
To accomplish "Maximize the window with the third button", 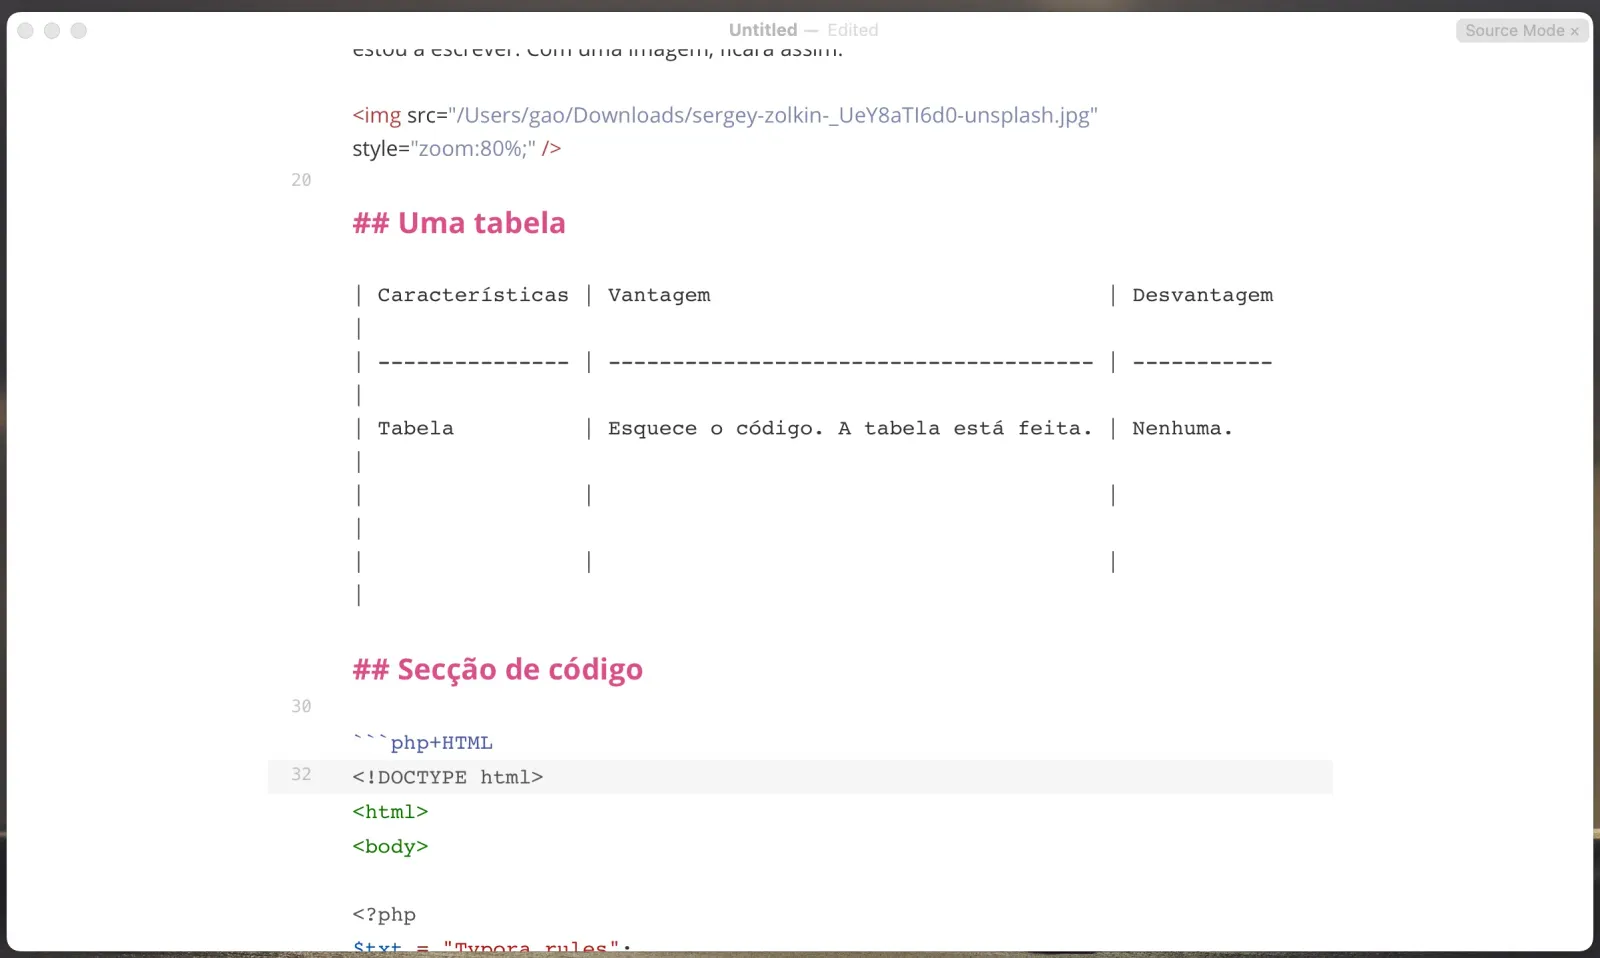I will (x=79, y=31).
